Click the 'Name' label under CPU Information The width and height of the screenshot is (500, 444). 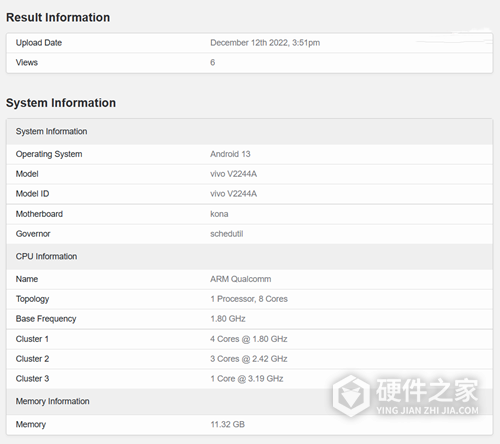point(27,279)
